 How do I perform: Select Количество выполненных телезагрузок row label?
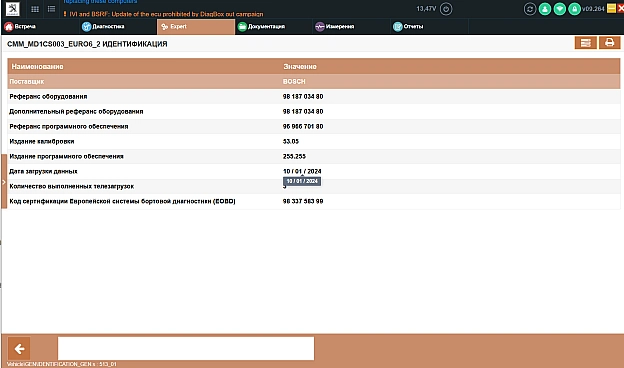coord(72,187)
